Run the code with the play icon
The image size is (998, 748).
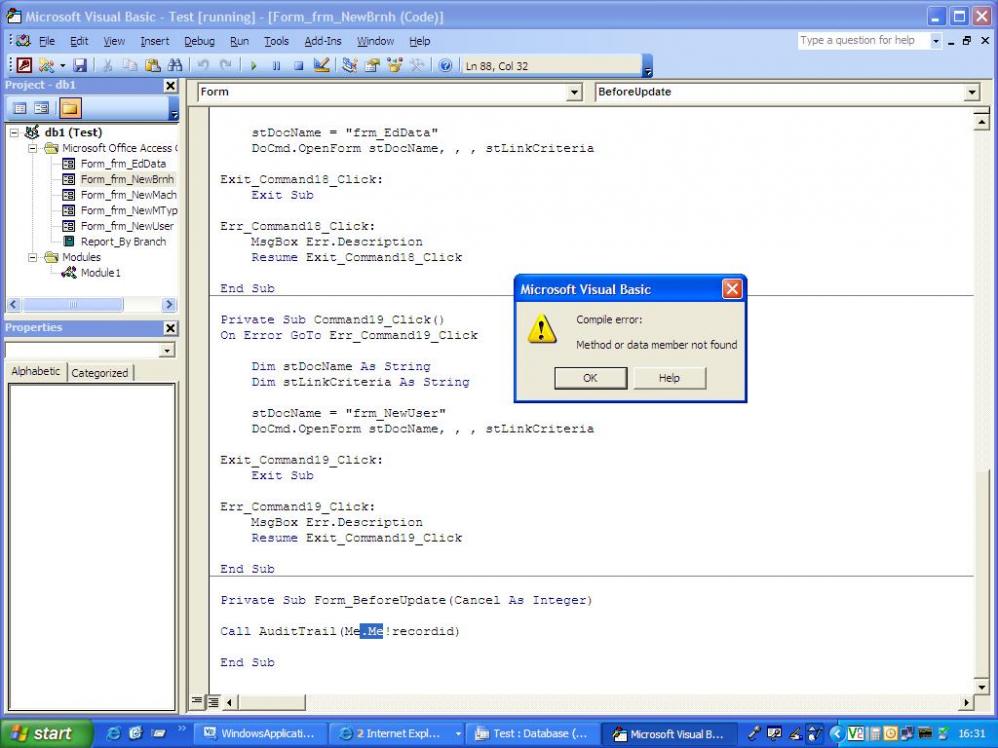[253, 65]
